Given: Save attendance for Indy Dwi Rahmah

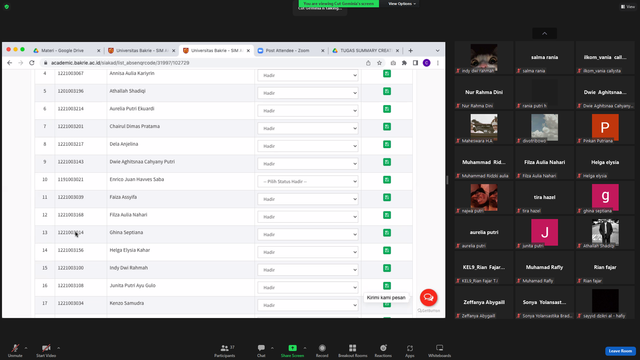Looking at the screenshot, I should [387, 268].
